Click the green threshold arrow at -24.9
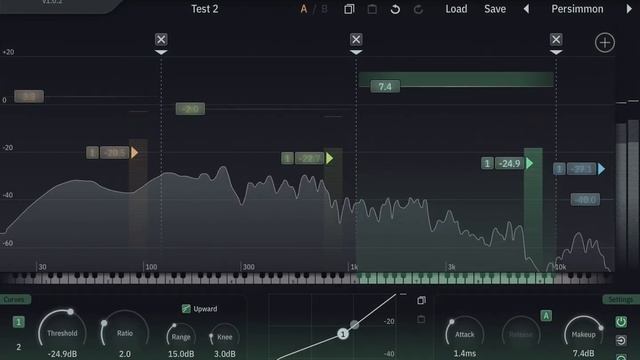The height and width of the screenshot is (360, 640). (529, 163)
